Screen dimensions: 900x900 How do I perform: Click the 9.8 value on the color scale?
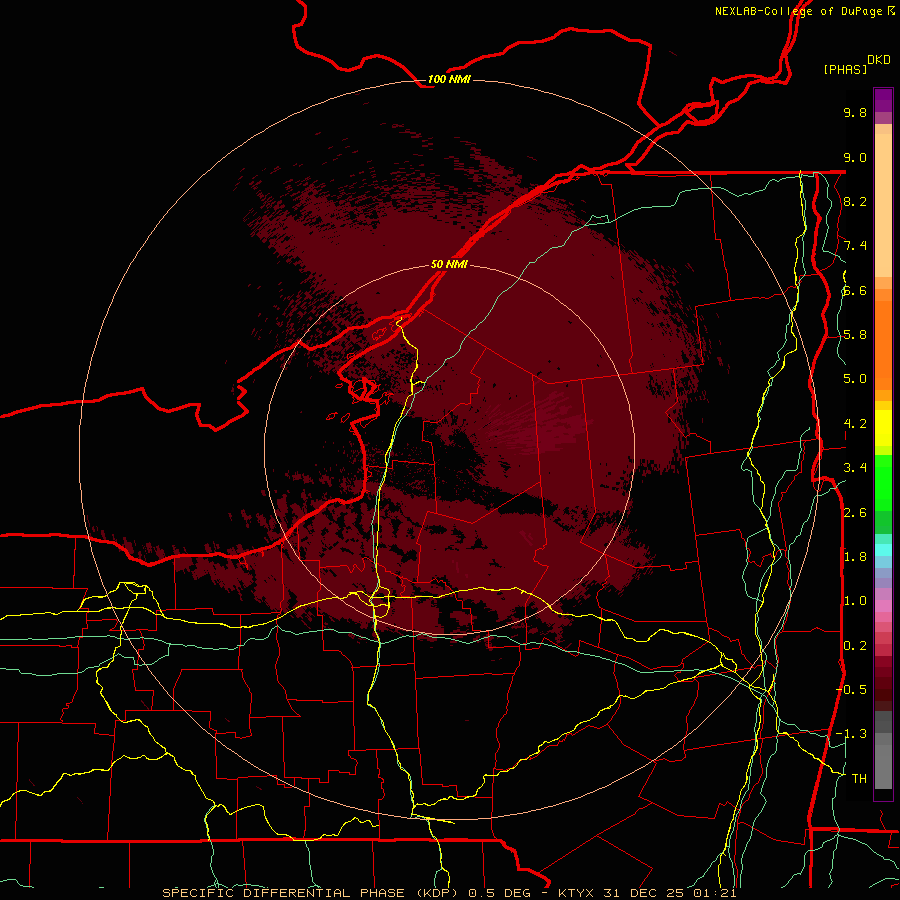[855, 112]
